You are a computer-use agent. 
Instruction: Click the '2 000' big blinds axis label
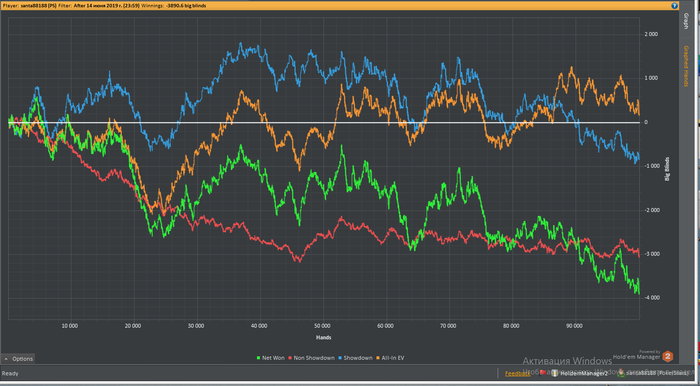pos(651,34)
